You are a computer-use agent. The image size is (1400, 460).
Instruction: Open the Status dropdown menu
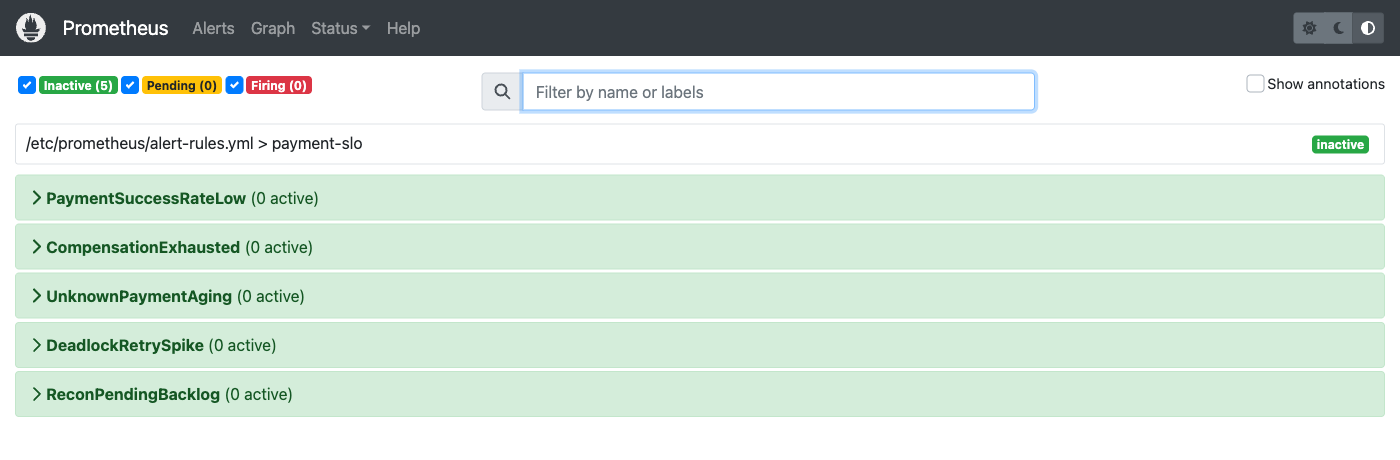340,28
